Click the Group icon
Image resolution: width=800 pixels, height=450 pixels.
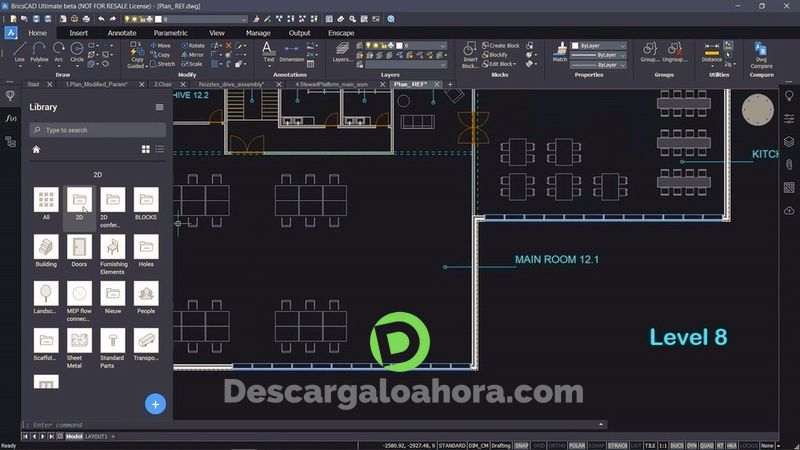649,53
